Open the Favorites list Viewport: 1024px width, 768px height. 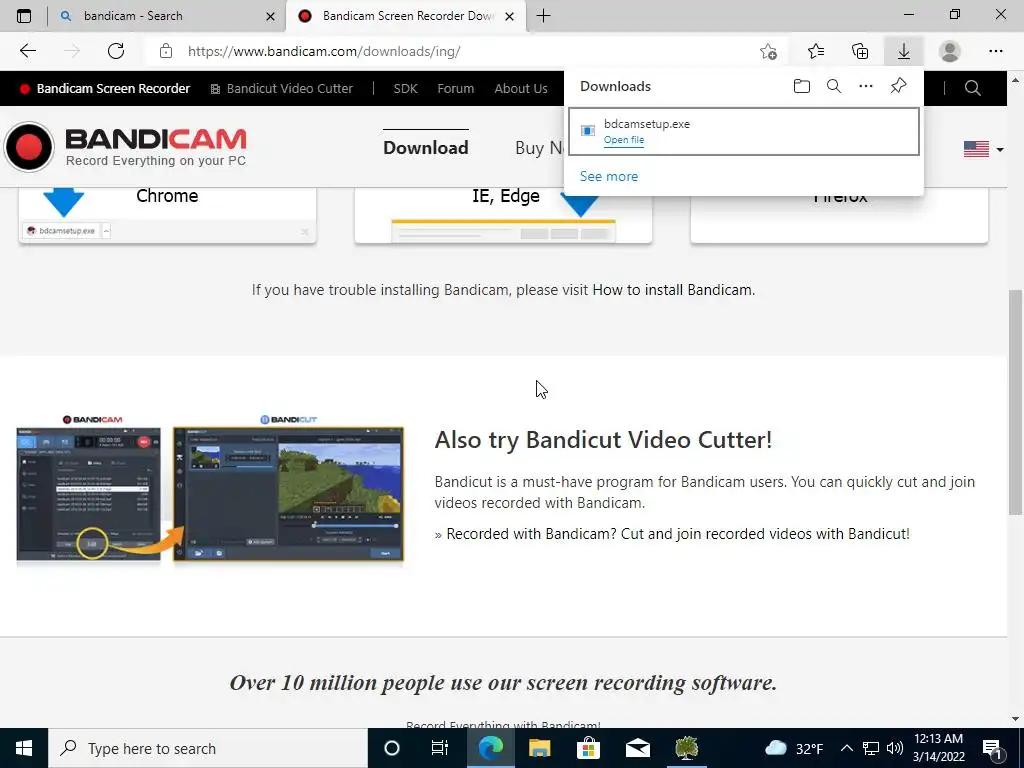pos(816,51)
